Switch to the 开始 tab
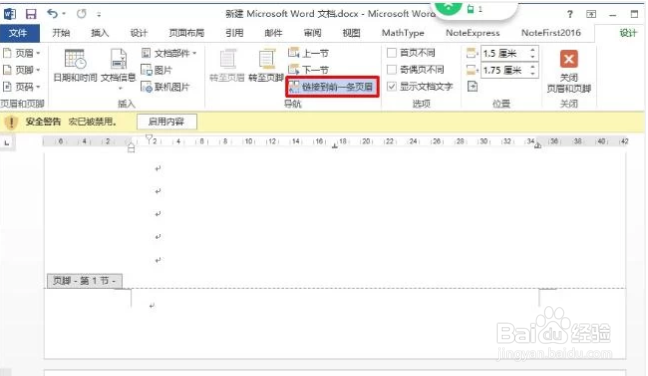 pos(61,33)
